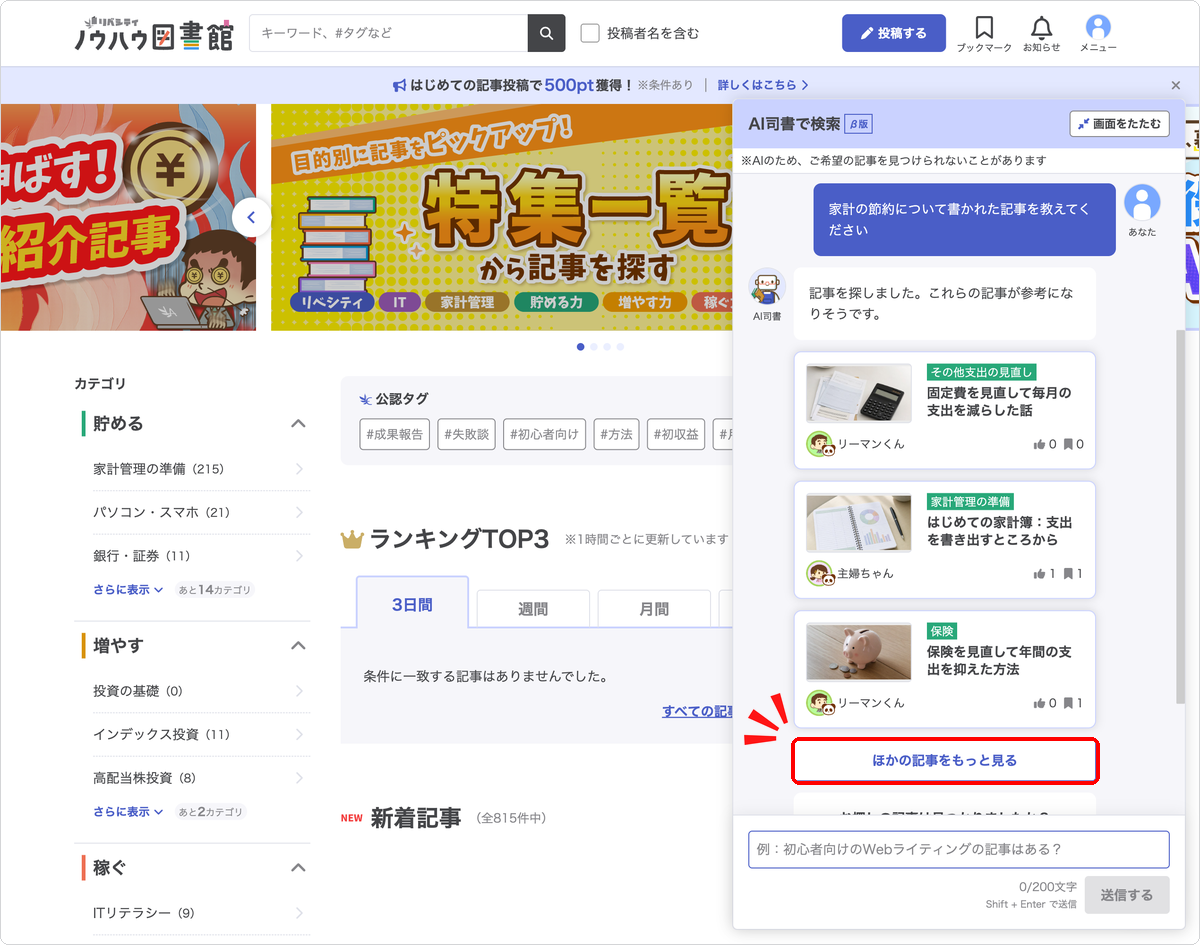Click the ノウハウ図書館 site logo
Screen dimensions: 1200x945
[x=154, y=33]
